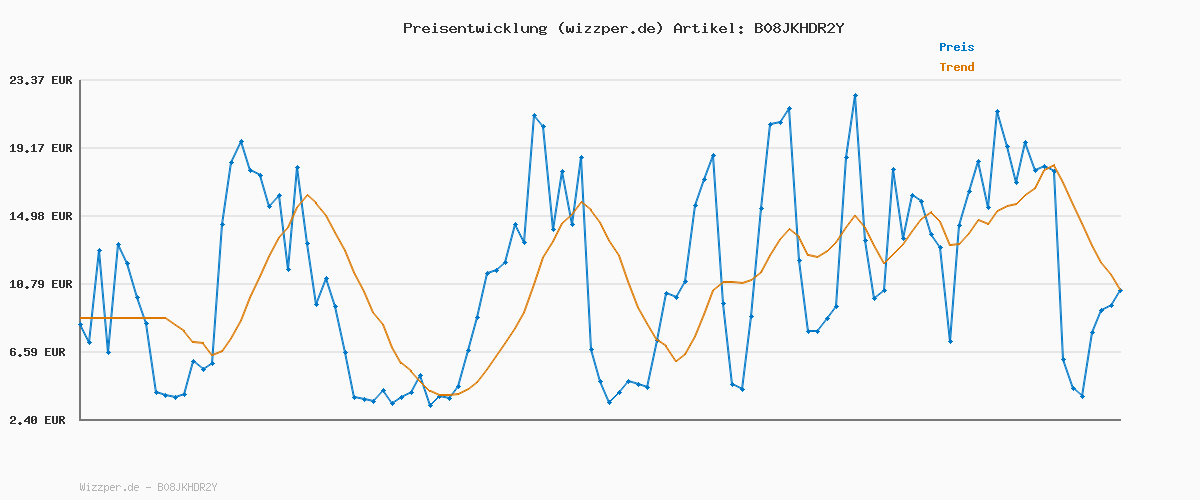Click the Wizzper.de watermark at bottom left
This screenshot has height=500, width=1200.
click(148, 487)
